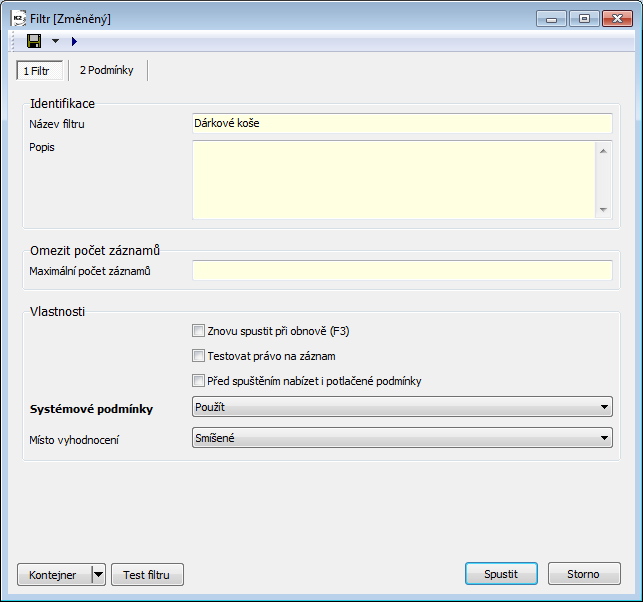Click the Maximální počet záznamů field
The height and width of the screenshot is (602, 643).
(401, 271)
